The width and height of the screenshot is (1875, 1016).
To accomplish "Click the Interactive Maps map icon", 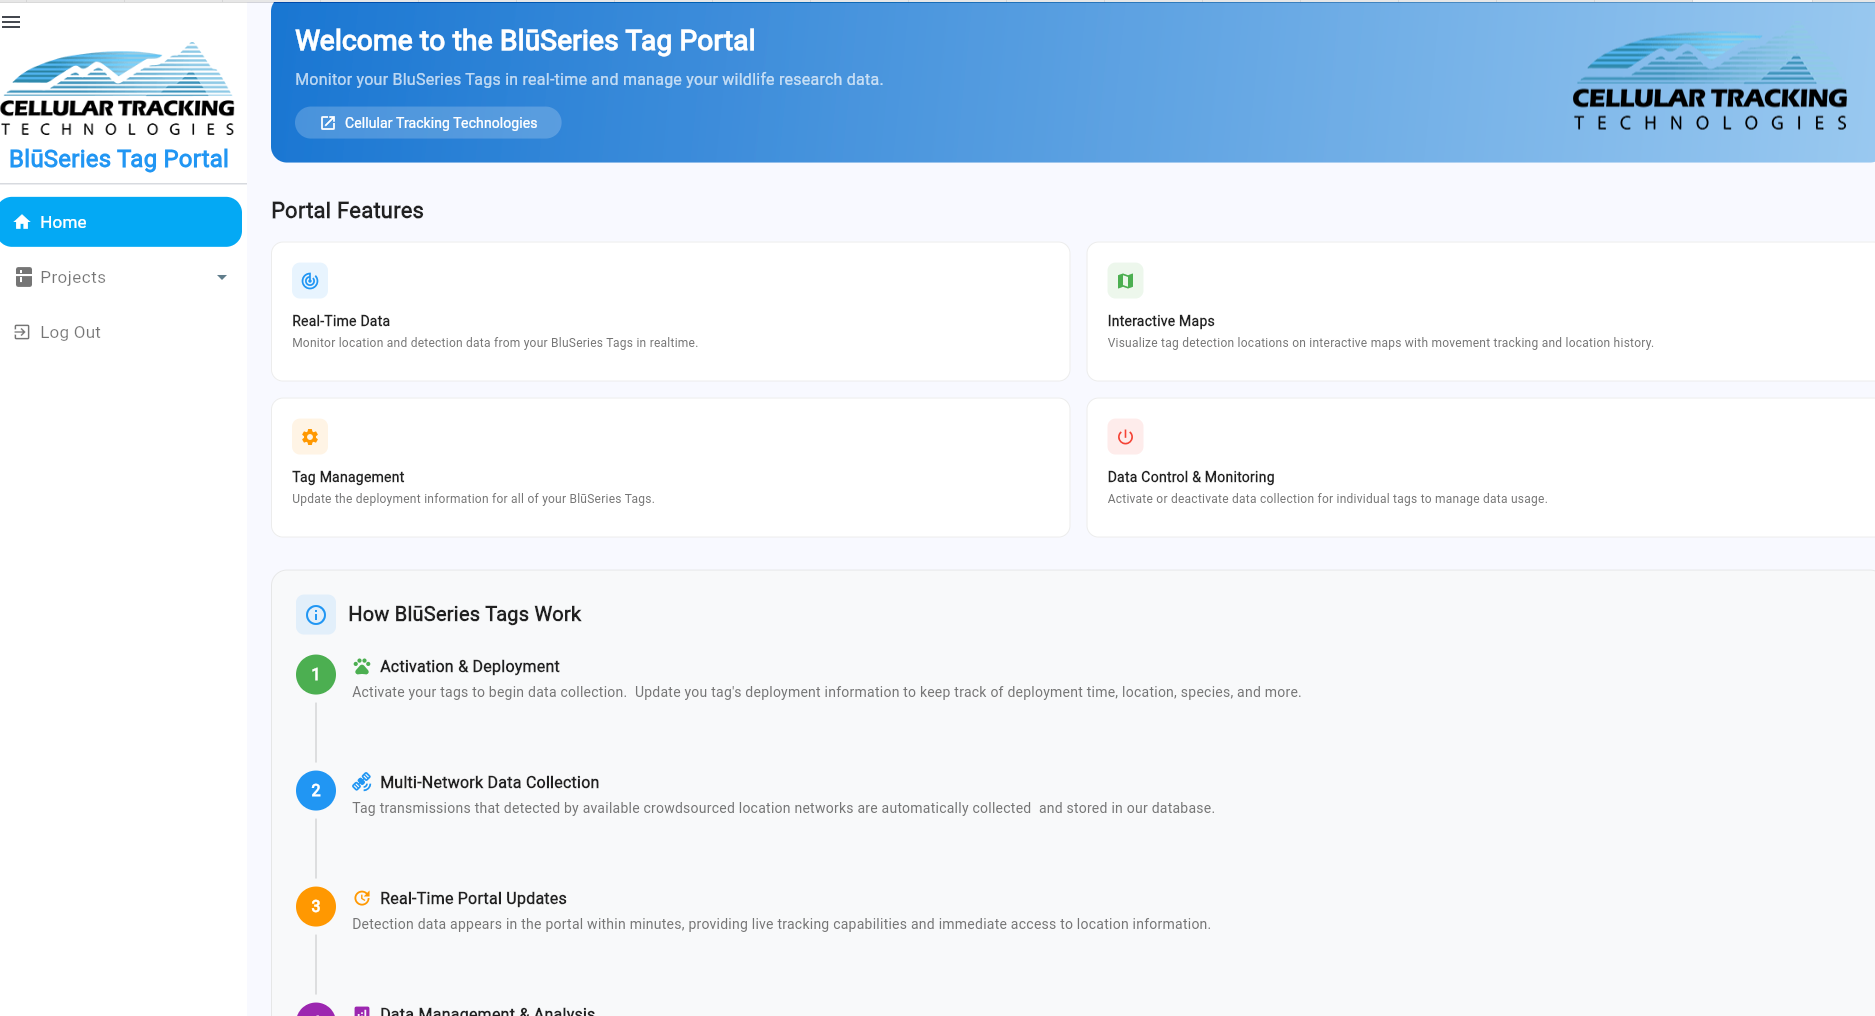I will [x=1125, y=281].
